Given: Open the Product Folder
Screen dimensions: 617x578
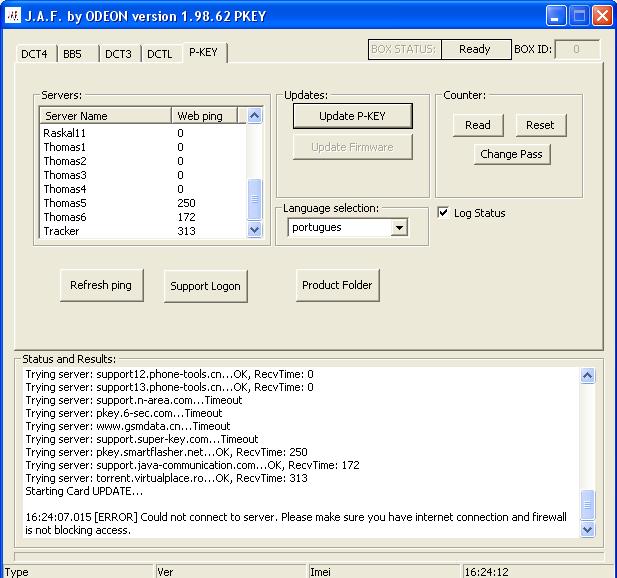Looking at the screenshot, I should pos(337,285).
